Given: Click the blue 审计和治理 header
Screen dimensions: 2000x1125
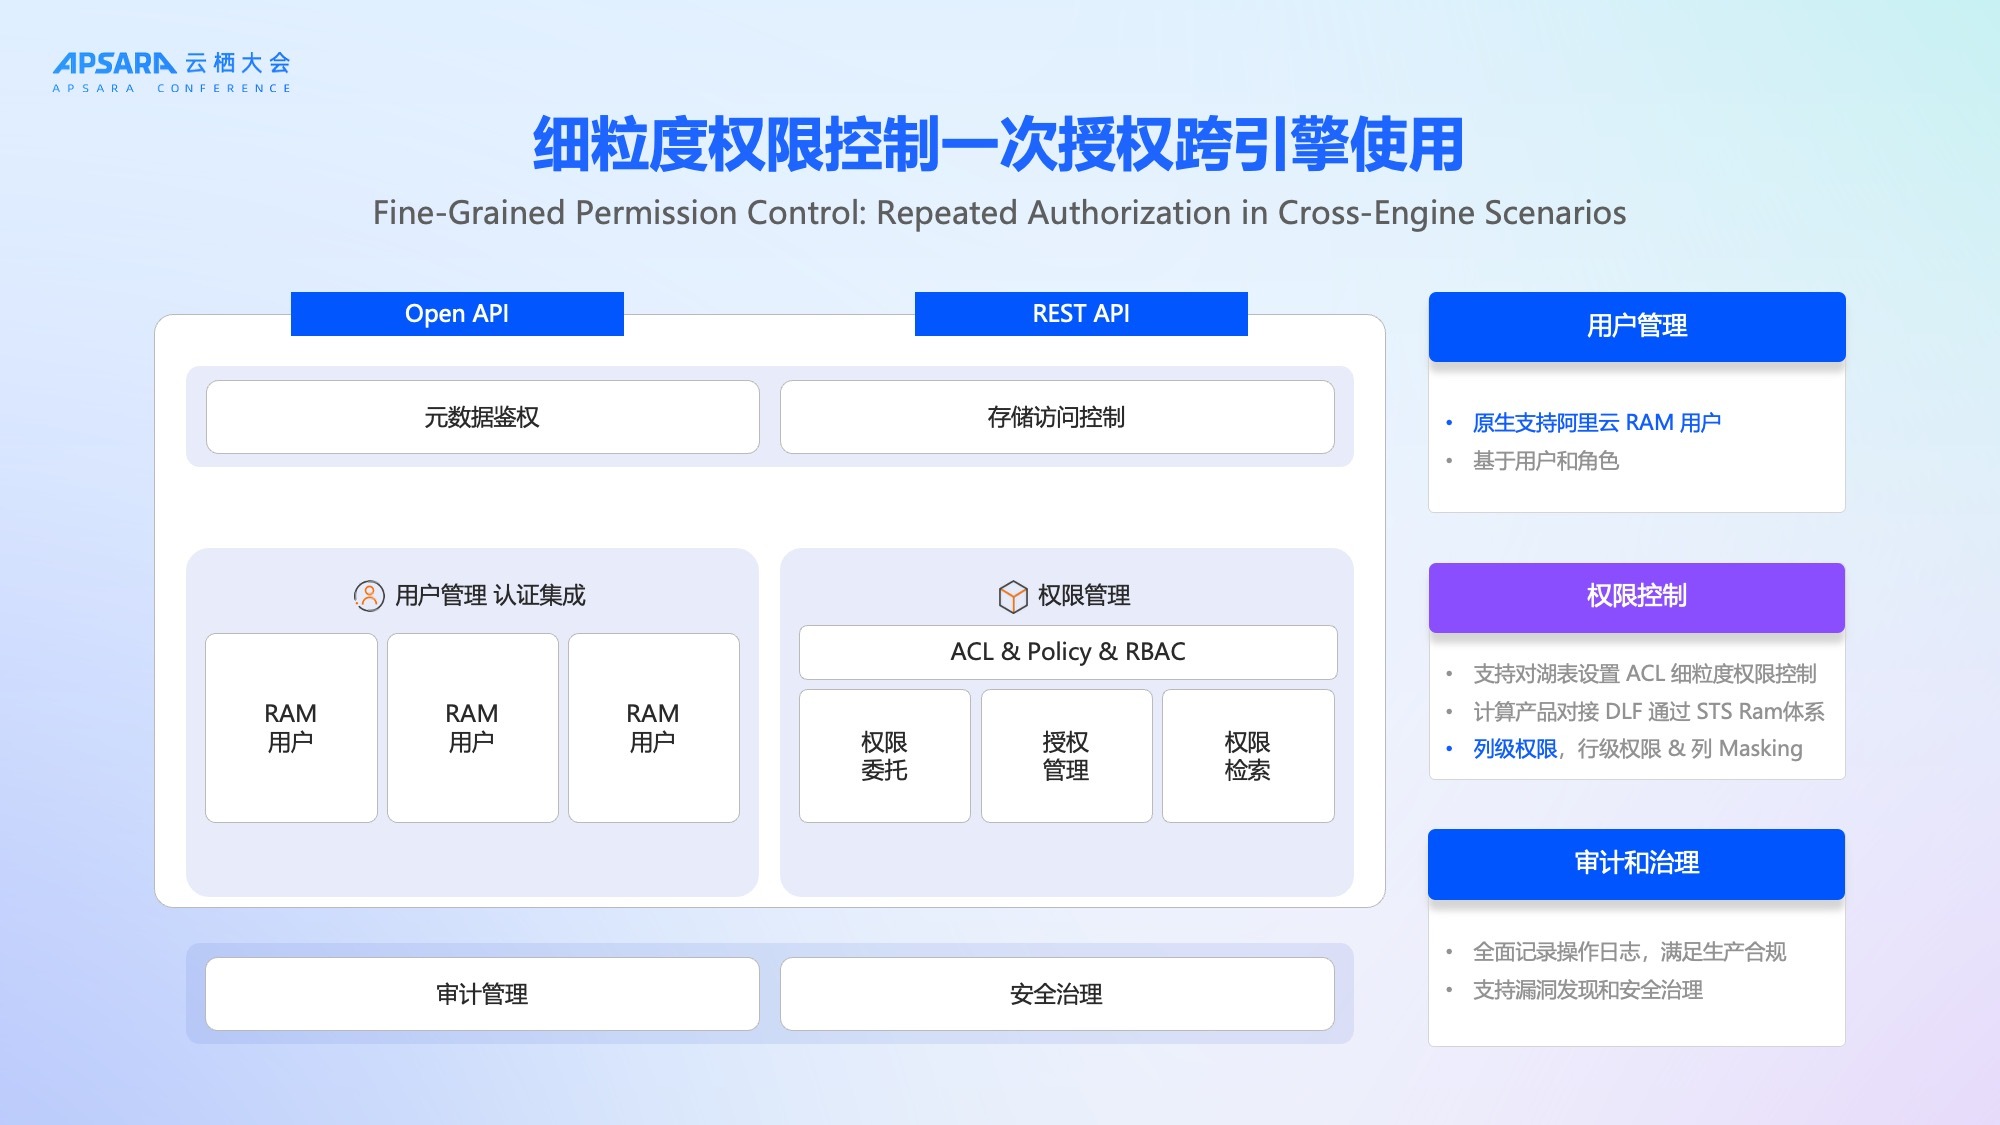Looking at the screenshot, I should (1636, 863).
